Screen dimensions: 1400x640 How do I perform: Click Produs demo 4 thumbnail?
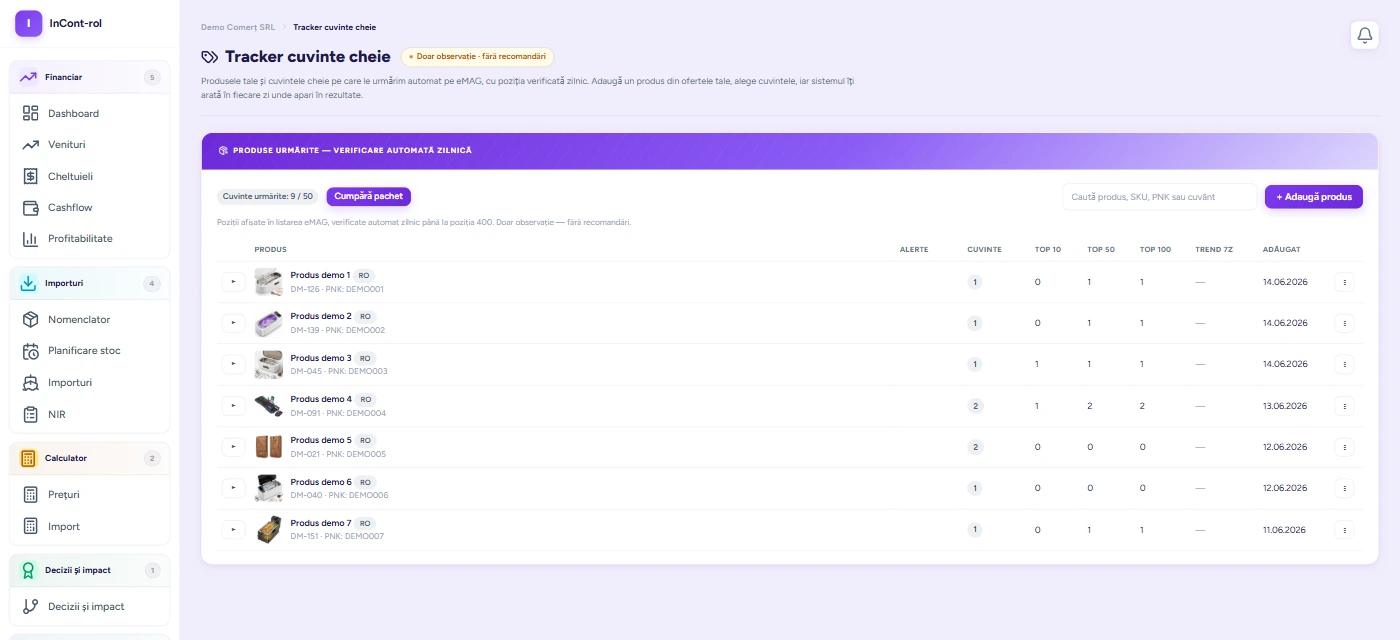[268, 406]
